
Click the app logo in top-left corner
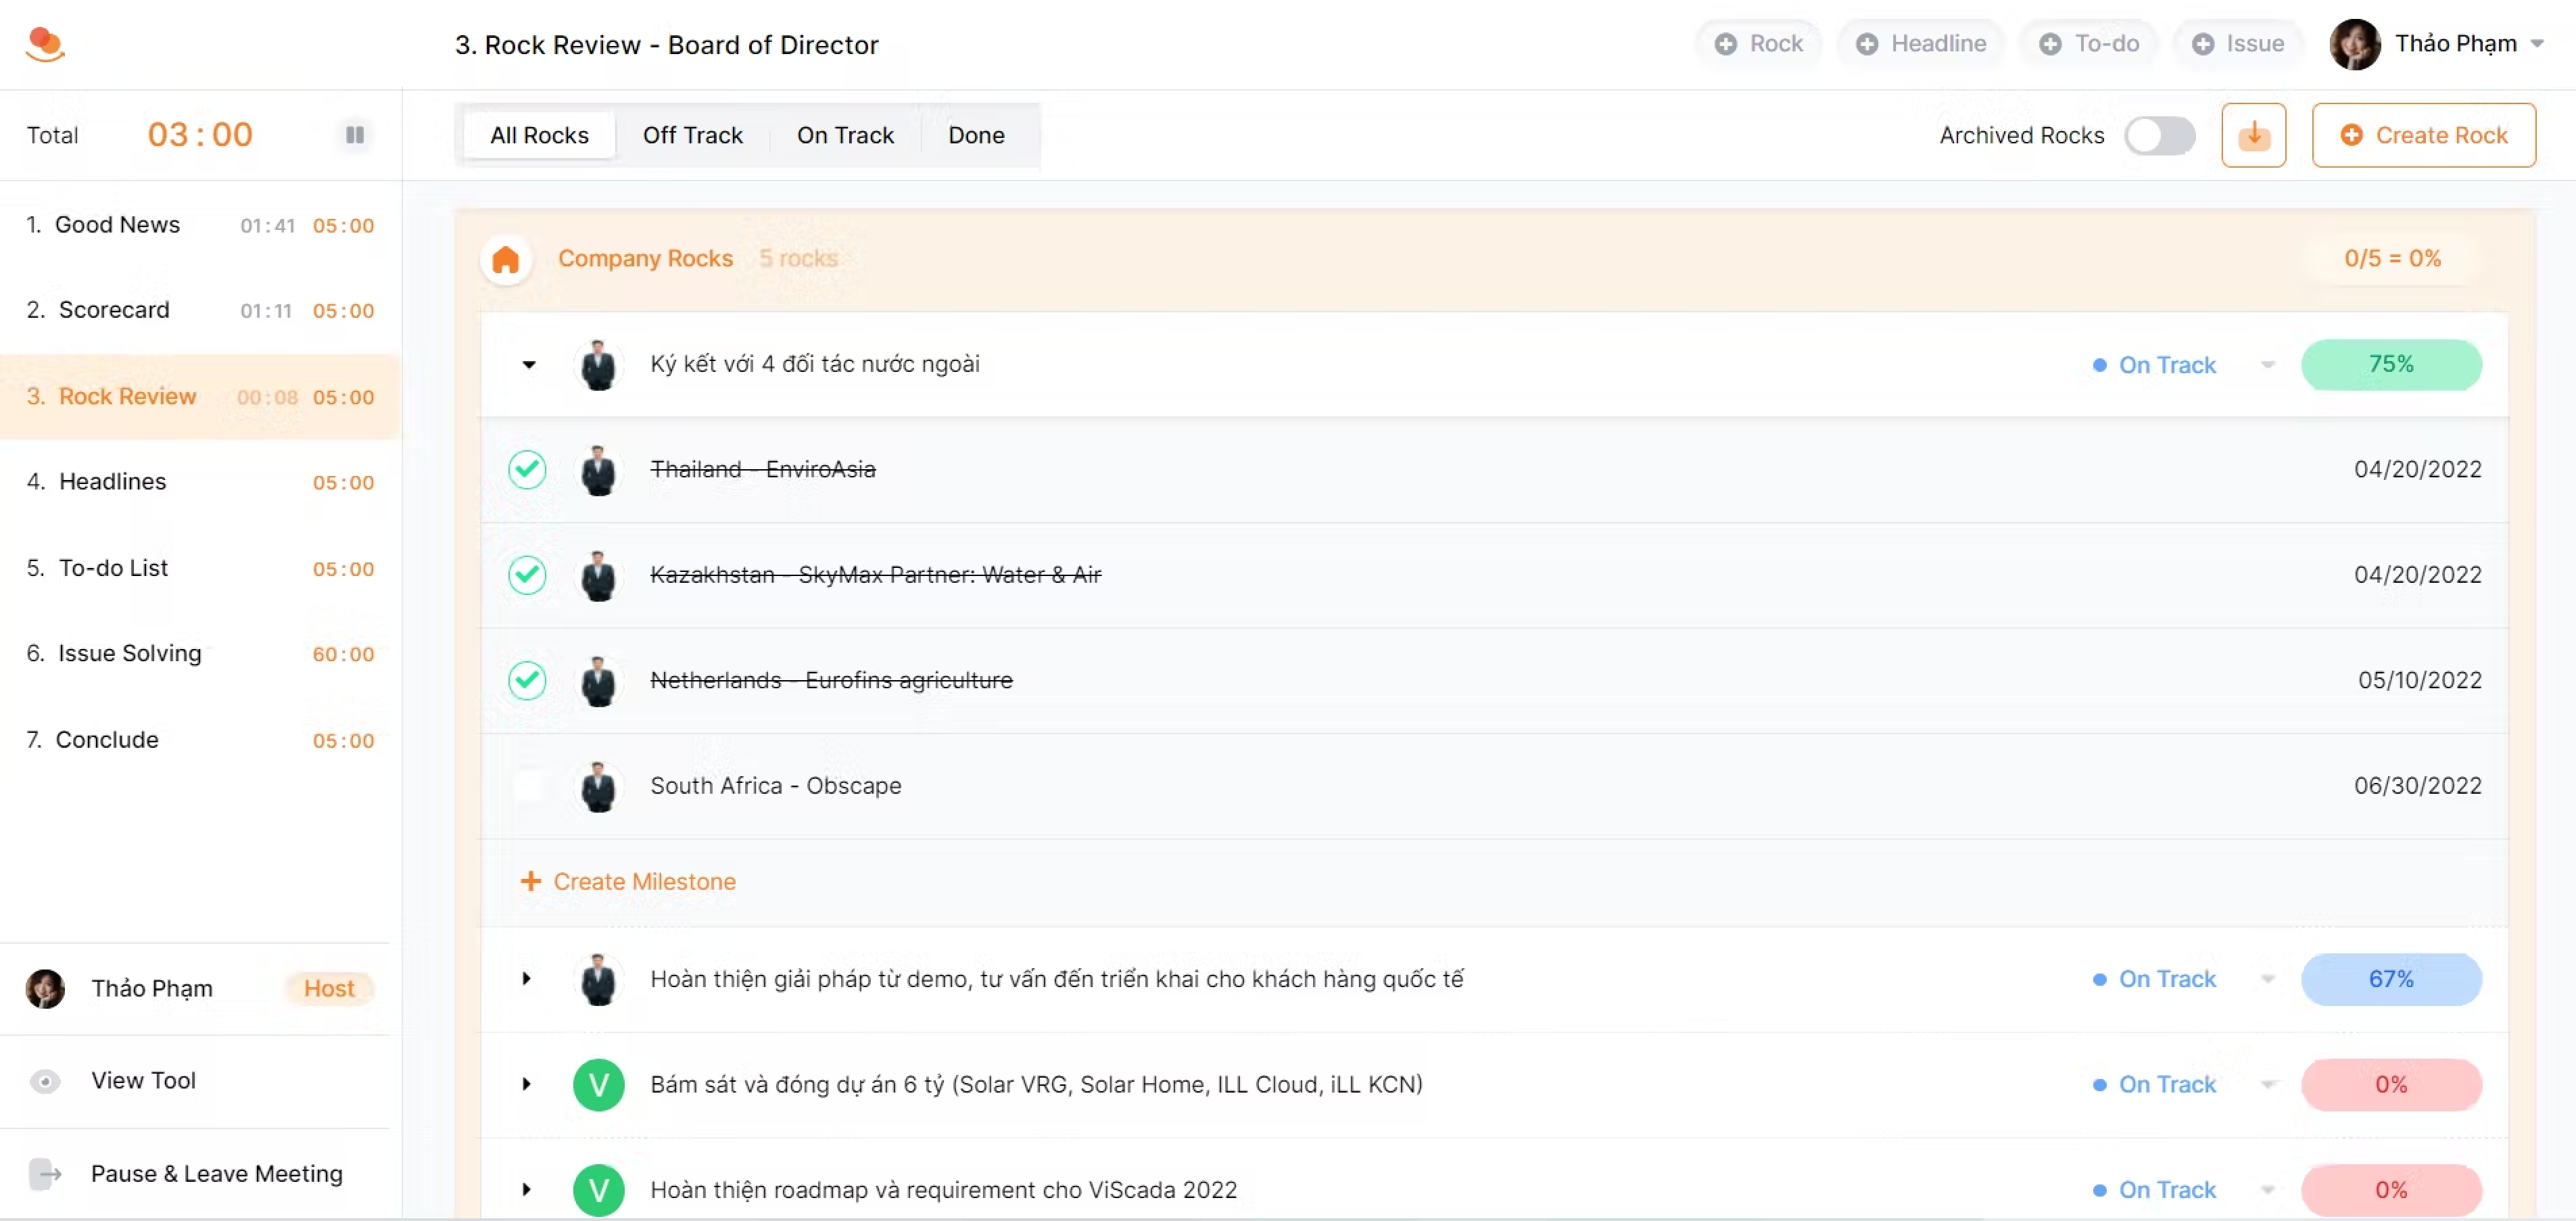click(x=45, y=44)
